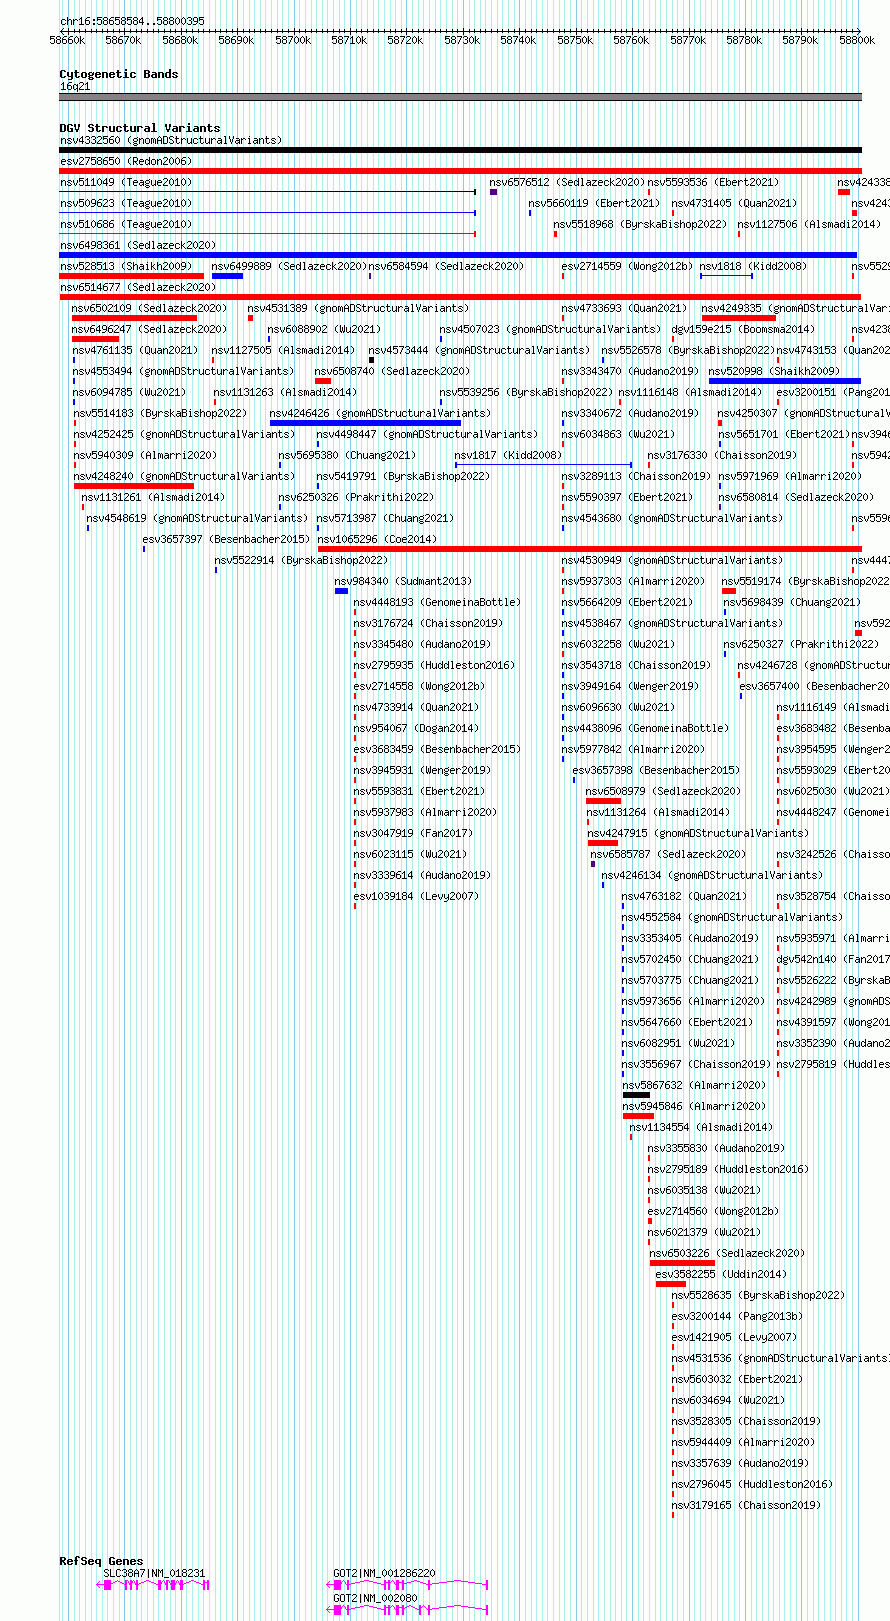Click the chr16:58658584..58800395 region label

point(132,21)
